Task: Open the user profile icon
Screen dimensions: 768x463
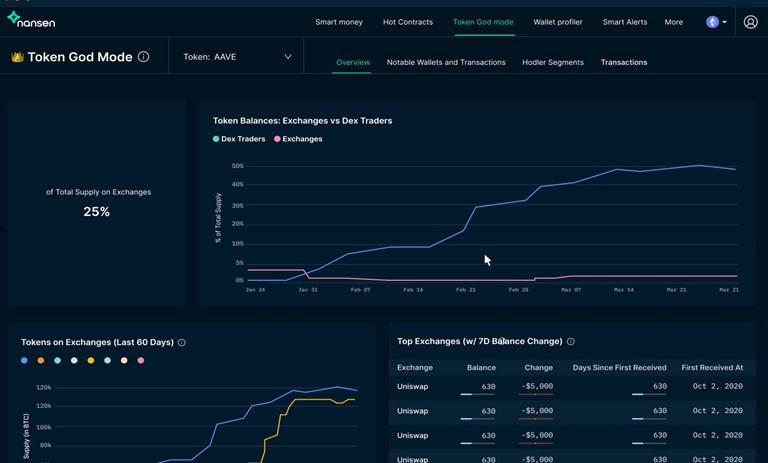Action: (750, 22)
